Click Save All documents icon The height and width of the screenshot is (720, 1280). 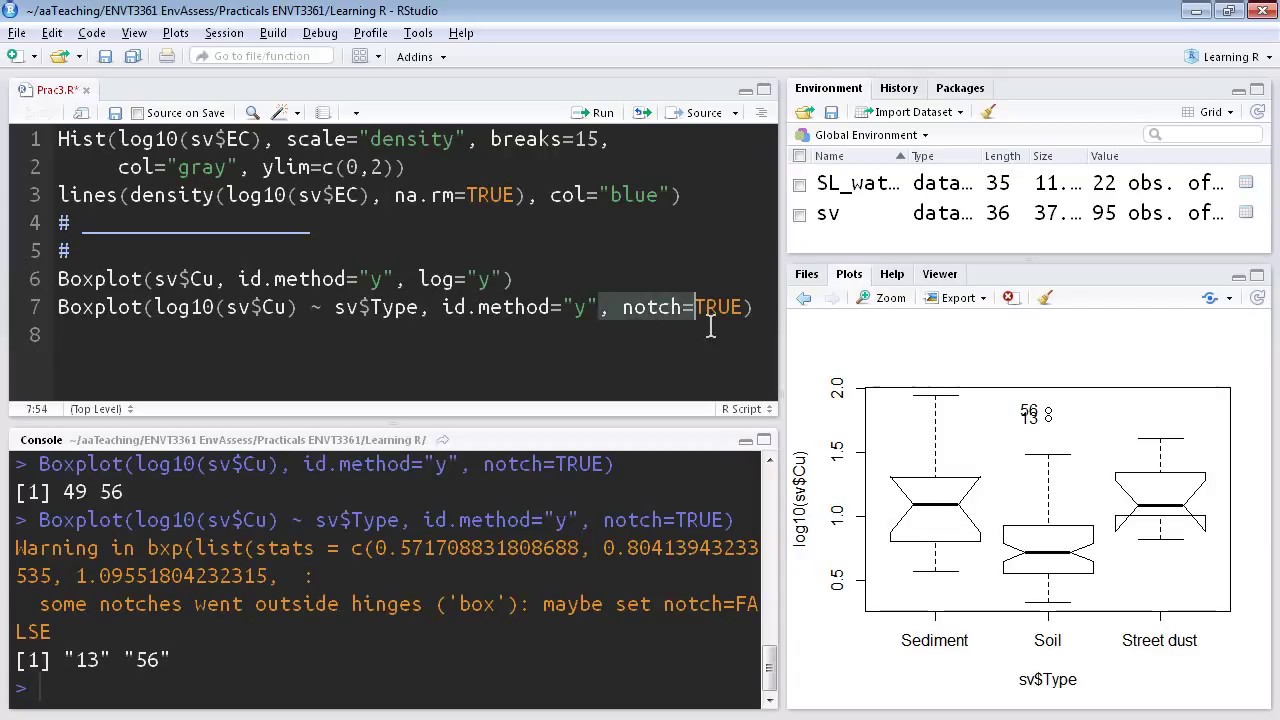click(133, 57)
